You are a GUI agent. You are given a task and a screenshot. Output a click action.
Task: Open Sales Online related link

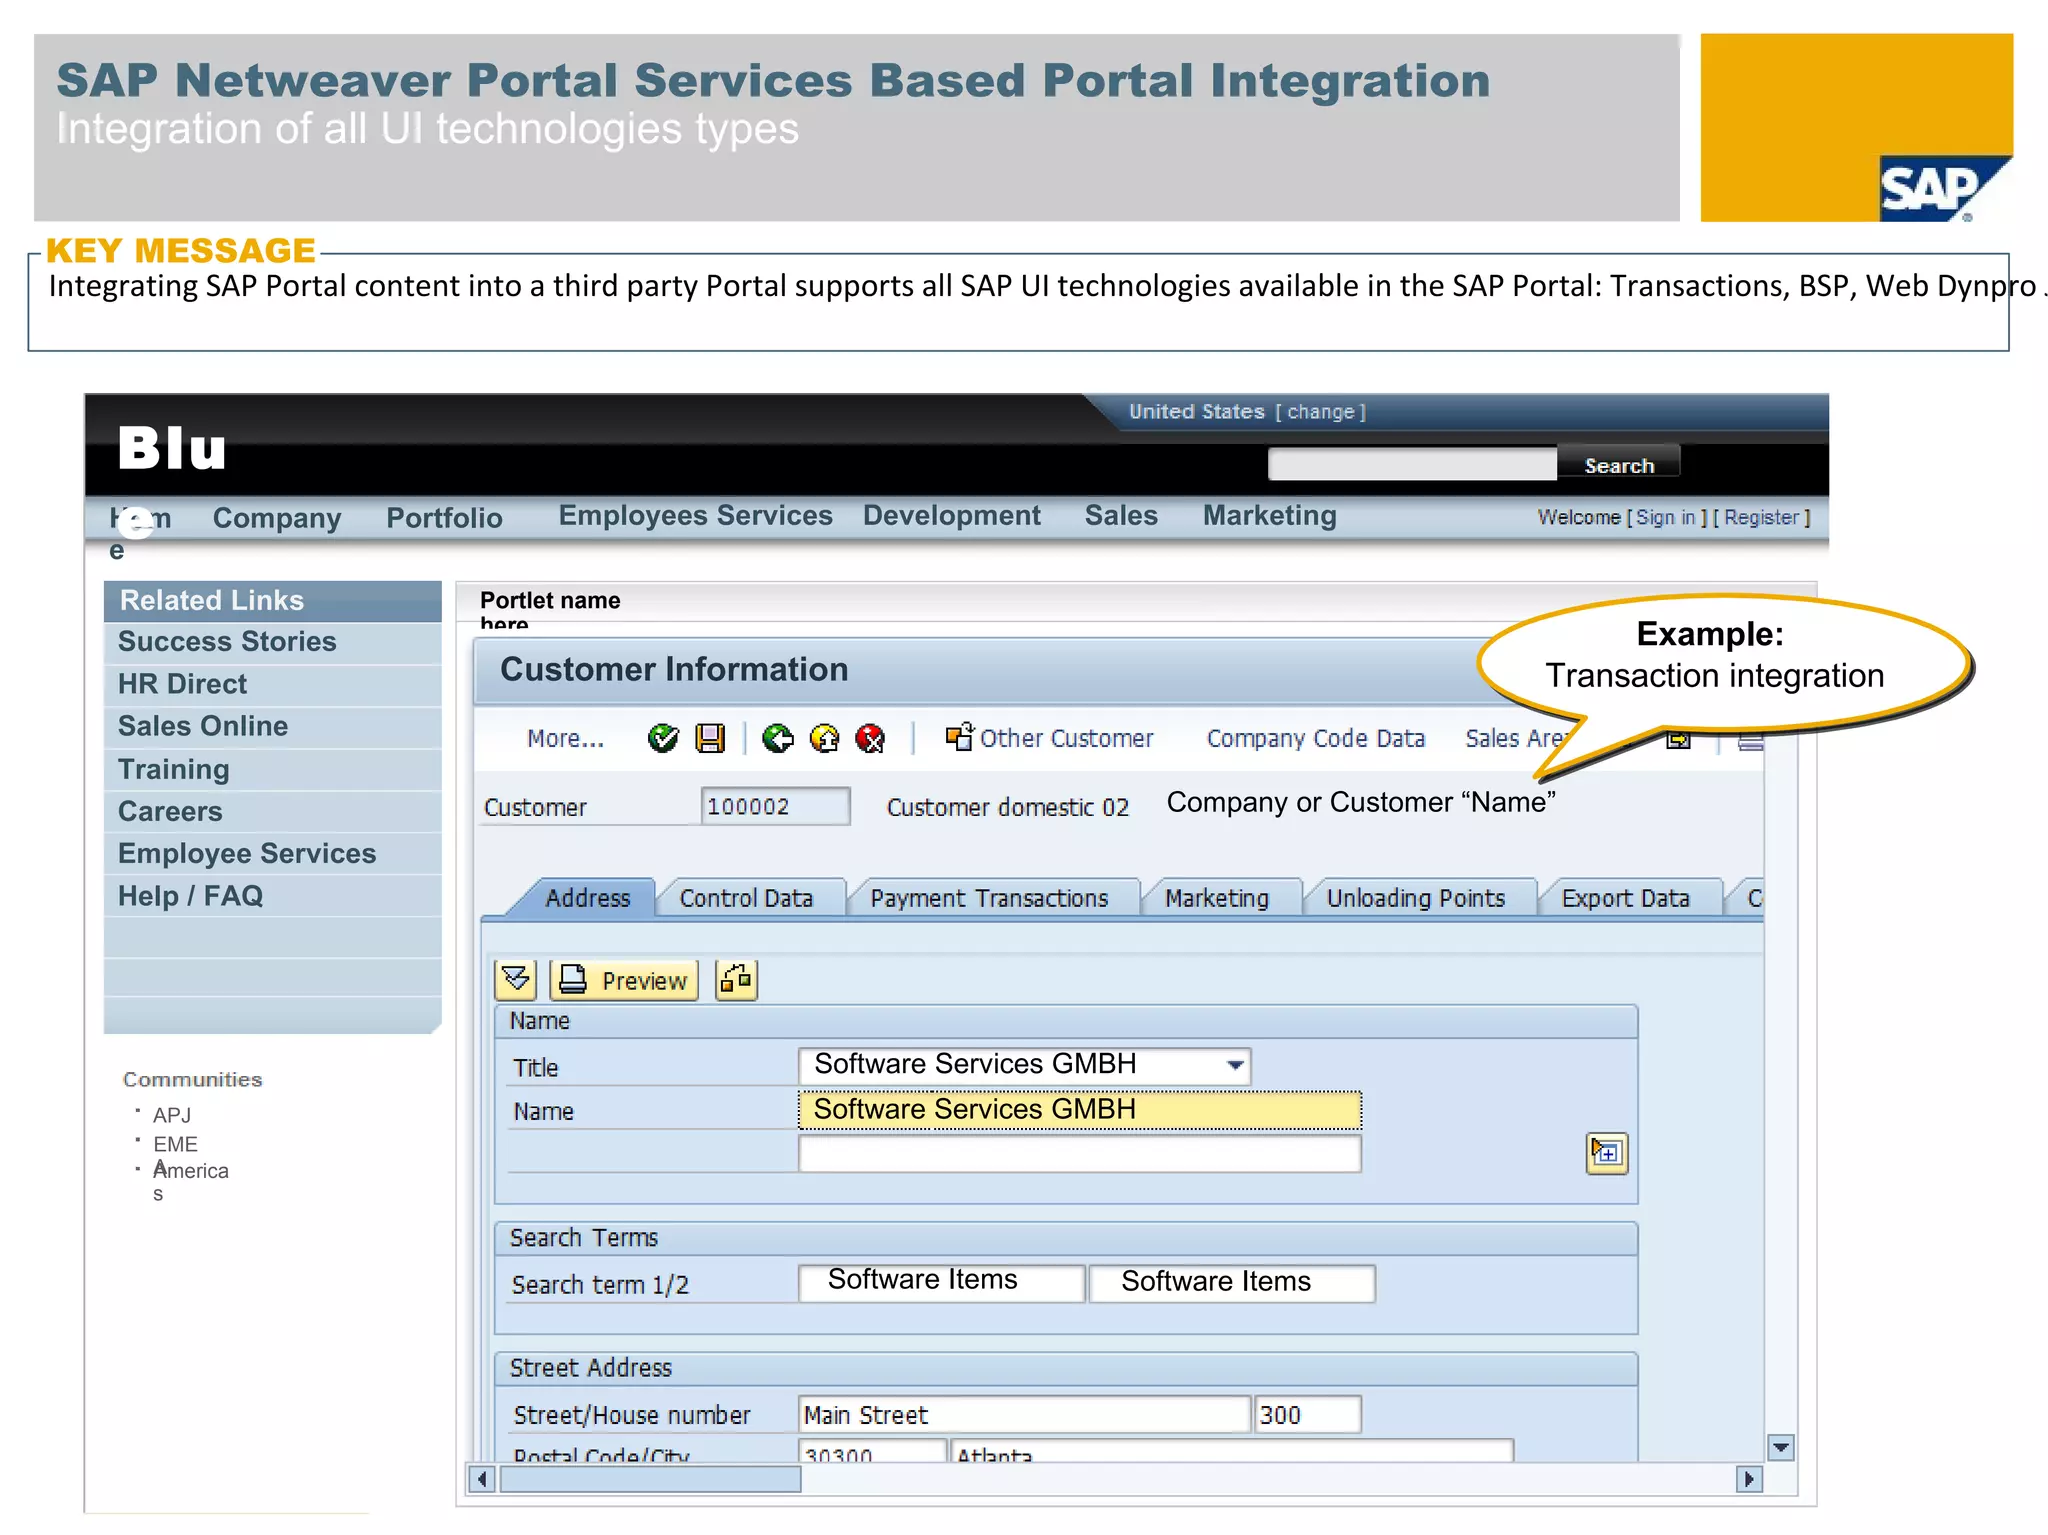pyautogui.click(x=203, y=726)
